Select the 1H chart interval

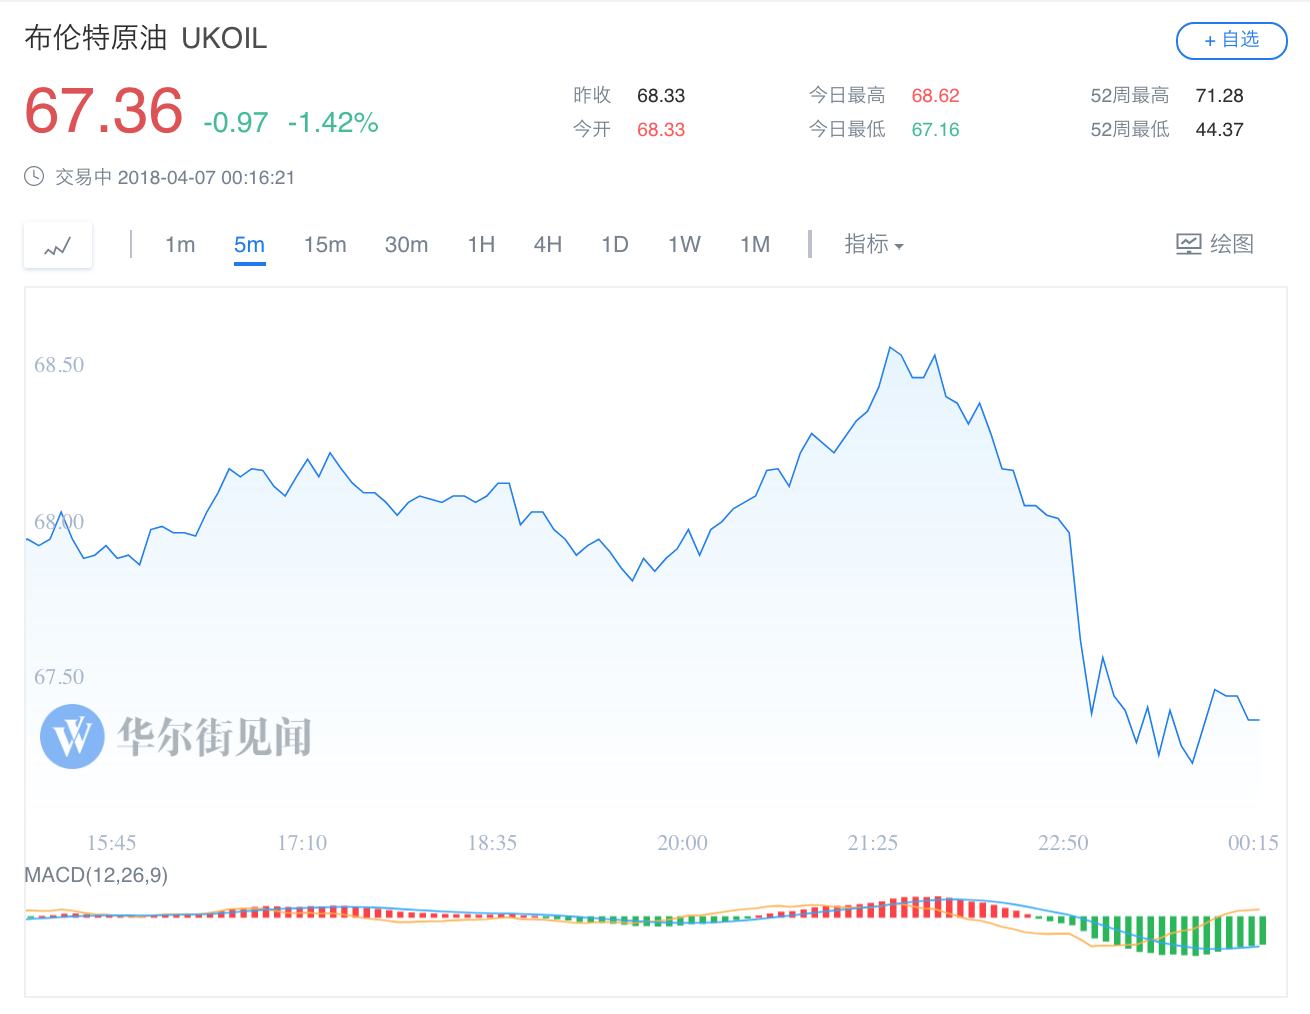(x=481, y=245)
